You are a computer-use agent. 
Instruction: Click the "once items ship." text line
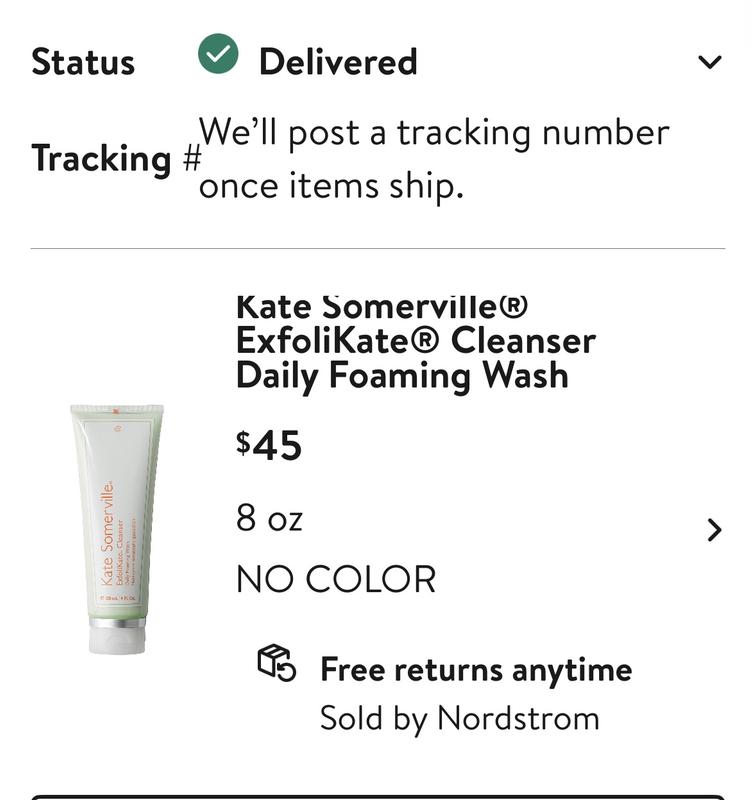tap(331, 185)
